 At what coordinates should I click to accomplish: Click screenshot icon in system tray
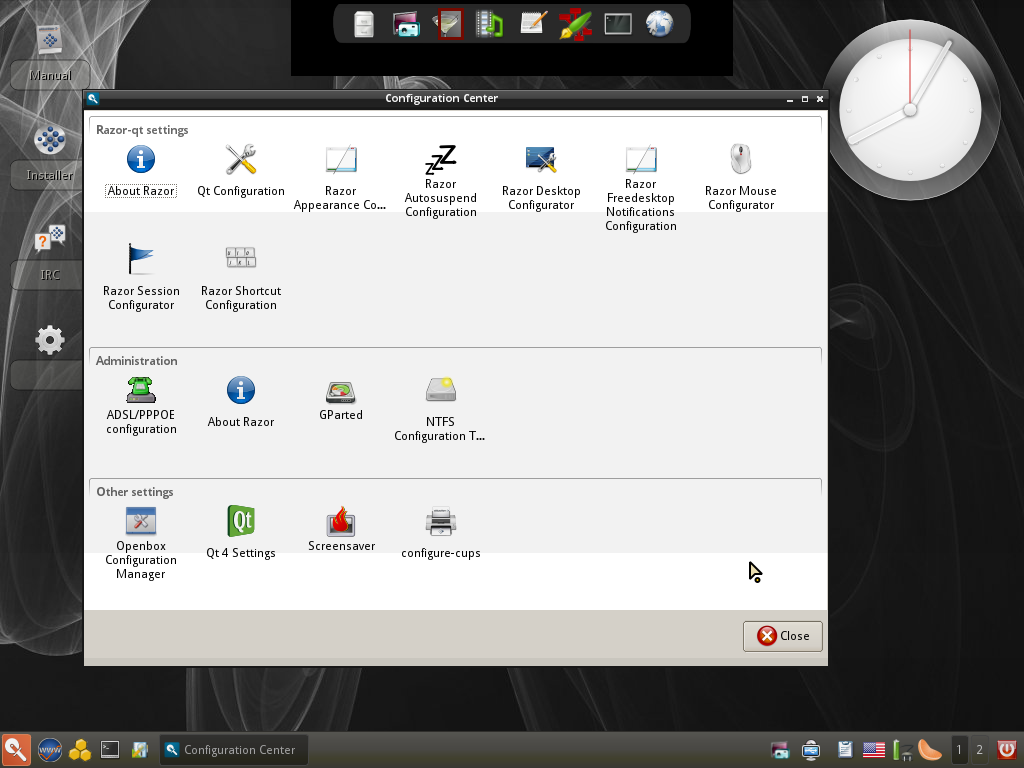coord(780,750)
